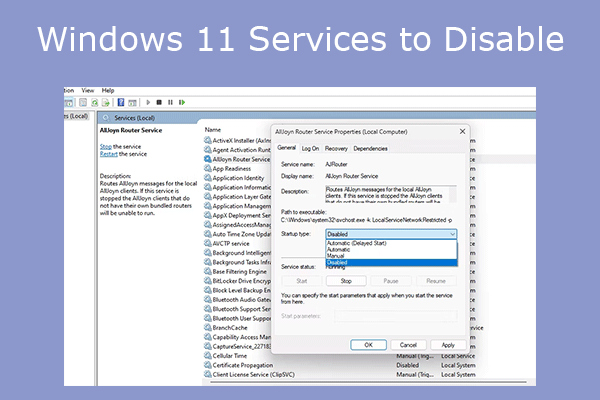Click the Refresh toolbar icon
Screen dimensions: 600x400
click(95, 103)
